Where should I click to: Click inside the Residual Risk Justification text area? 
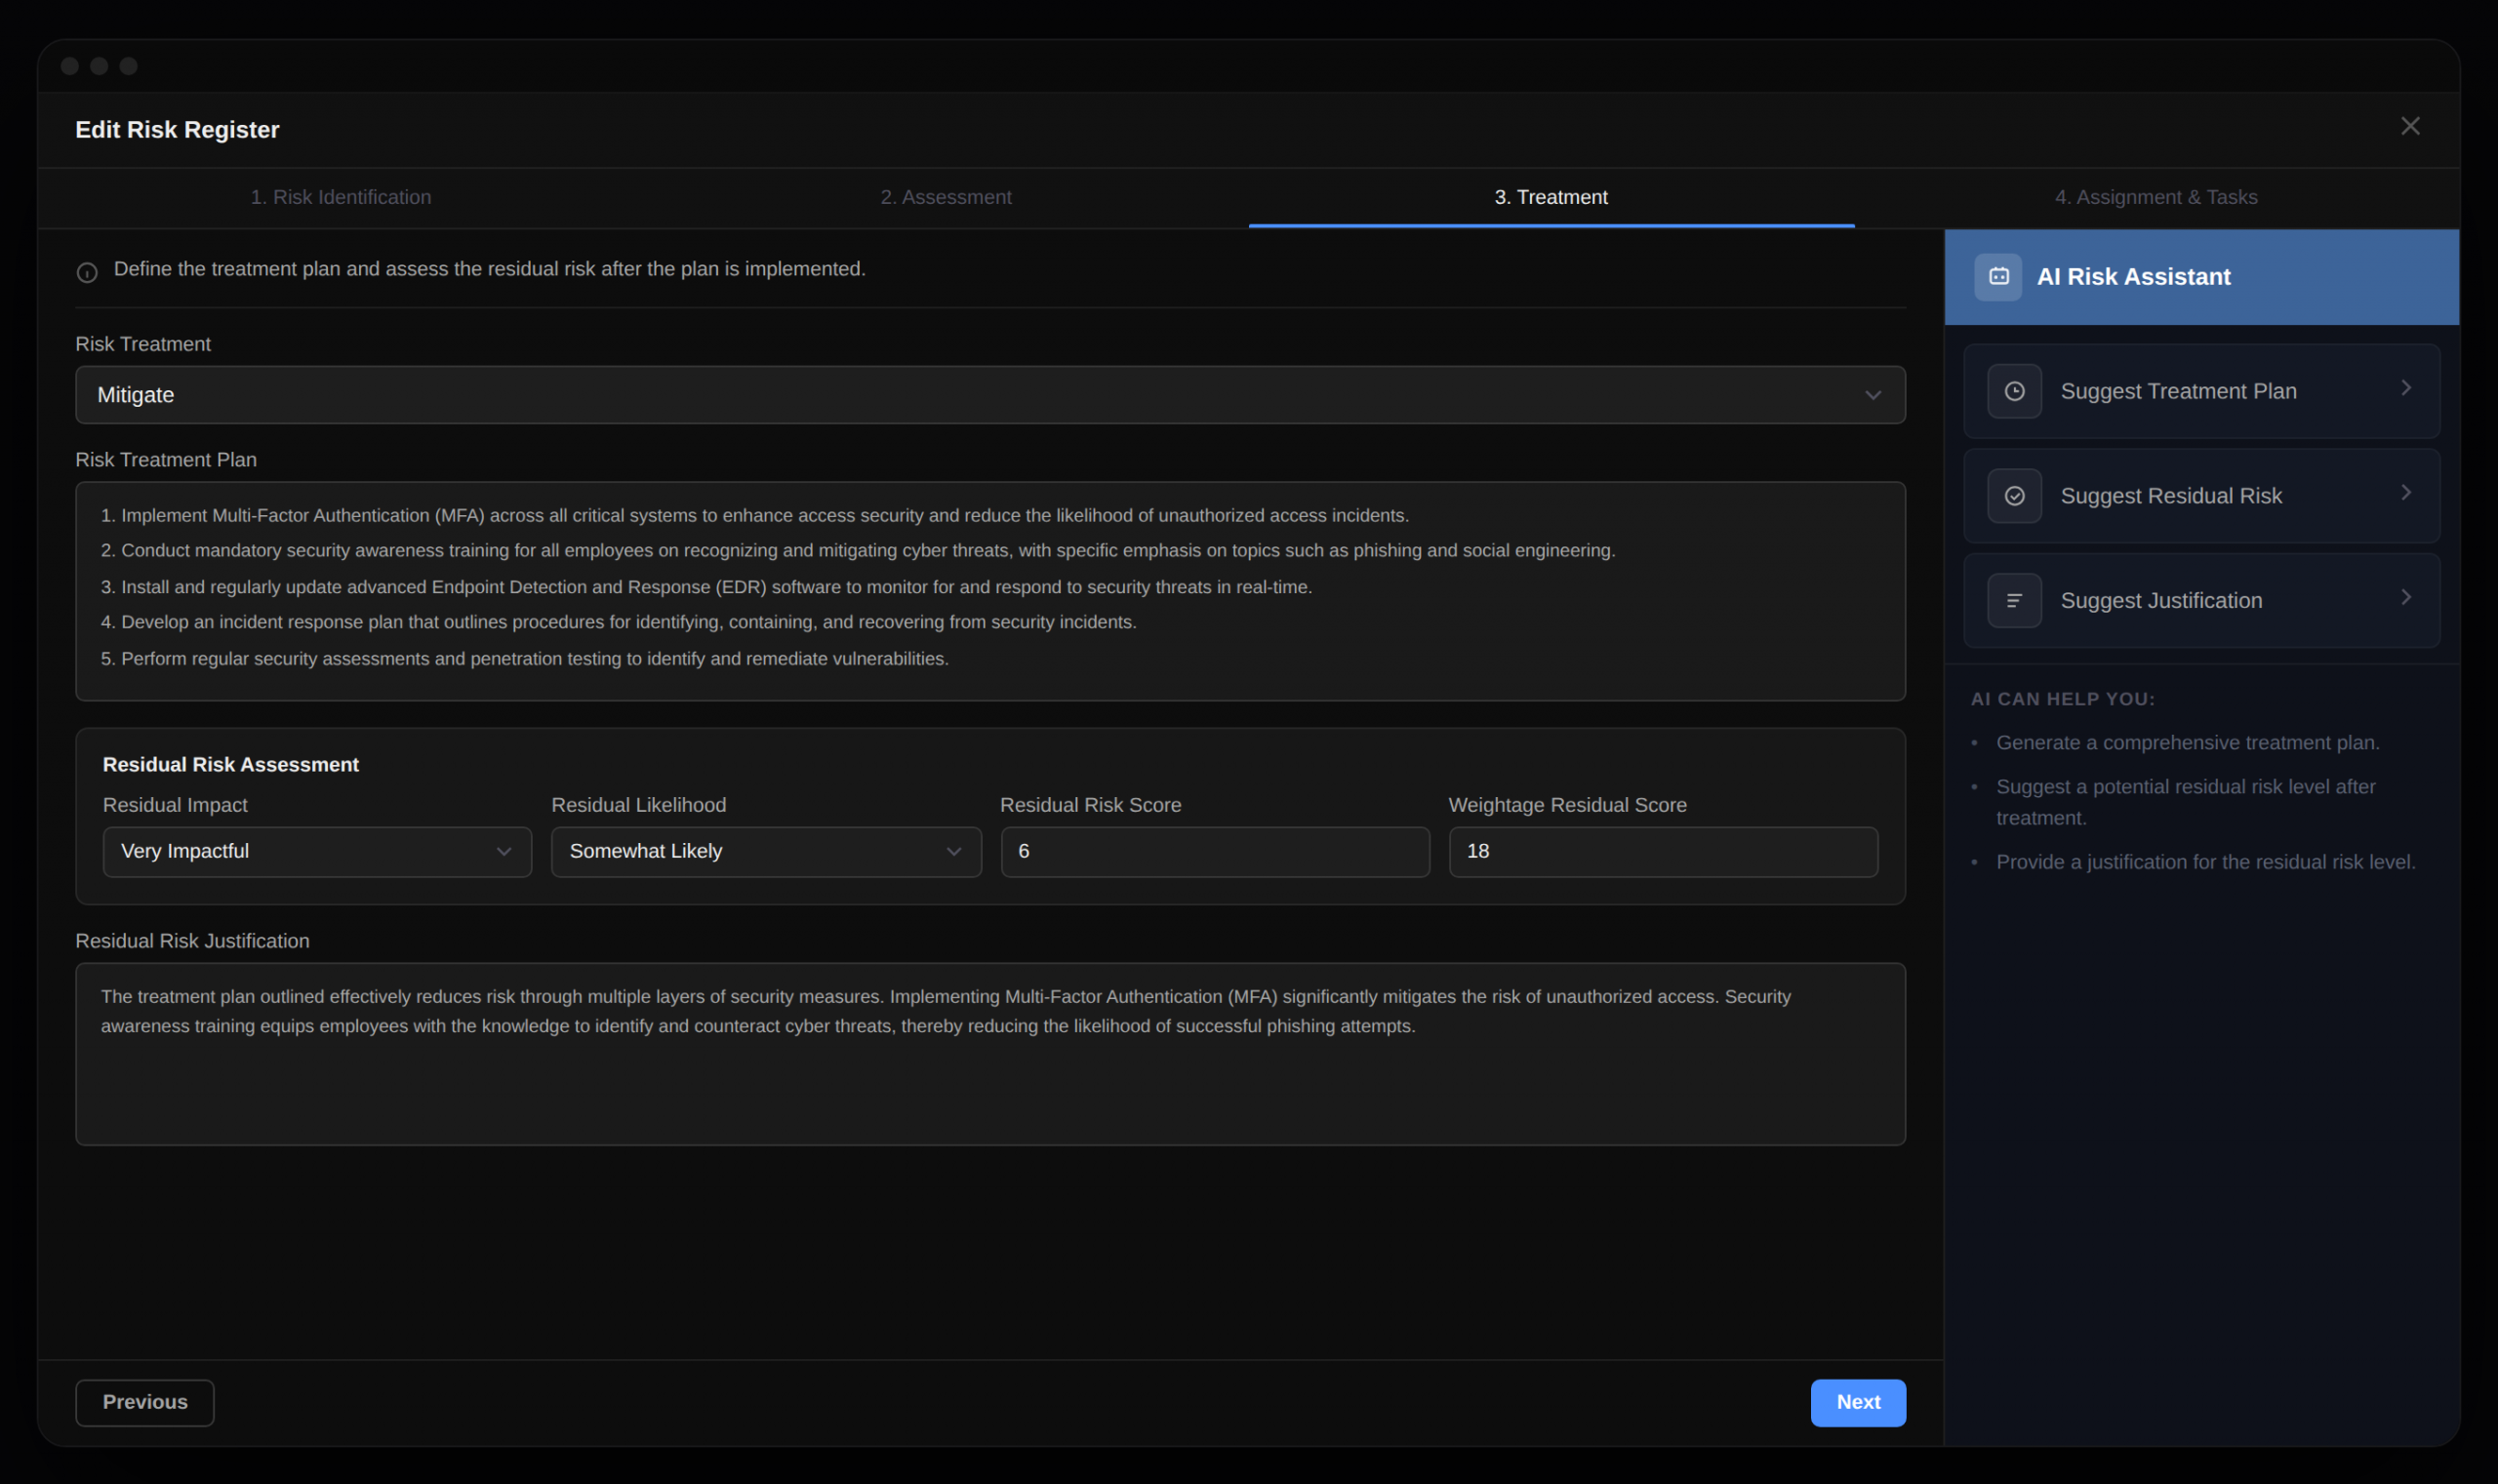pos(989,1080)
